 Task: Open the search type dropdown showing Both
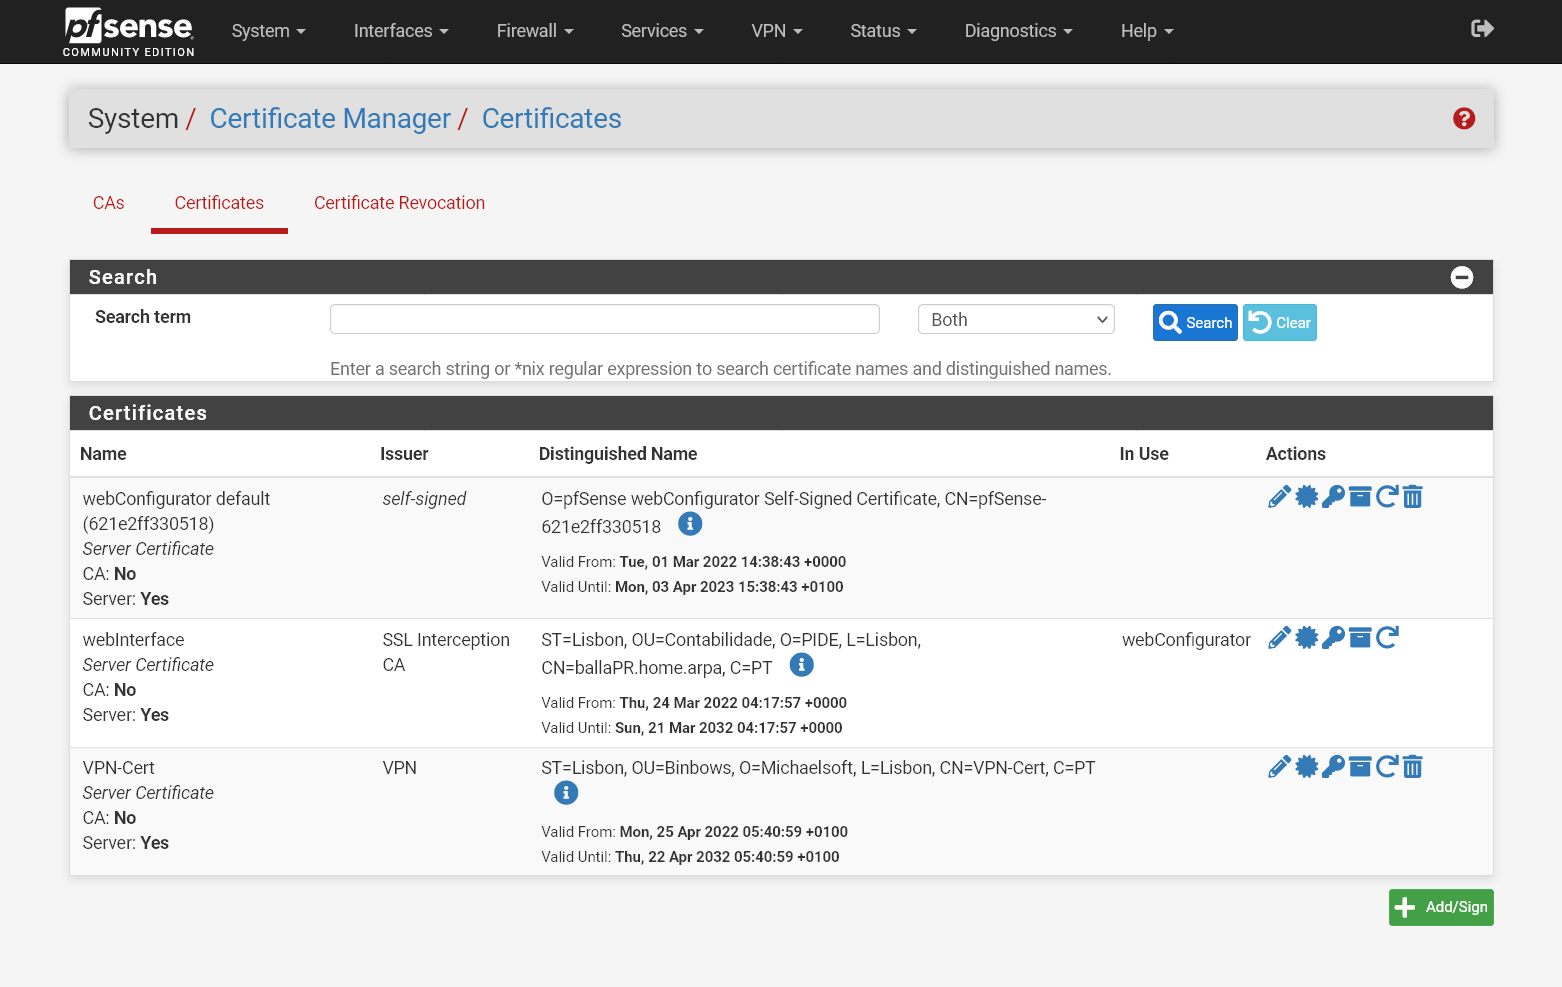[1016, 319]
